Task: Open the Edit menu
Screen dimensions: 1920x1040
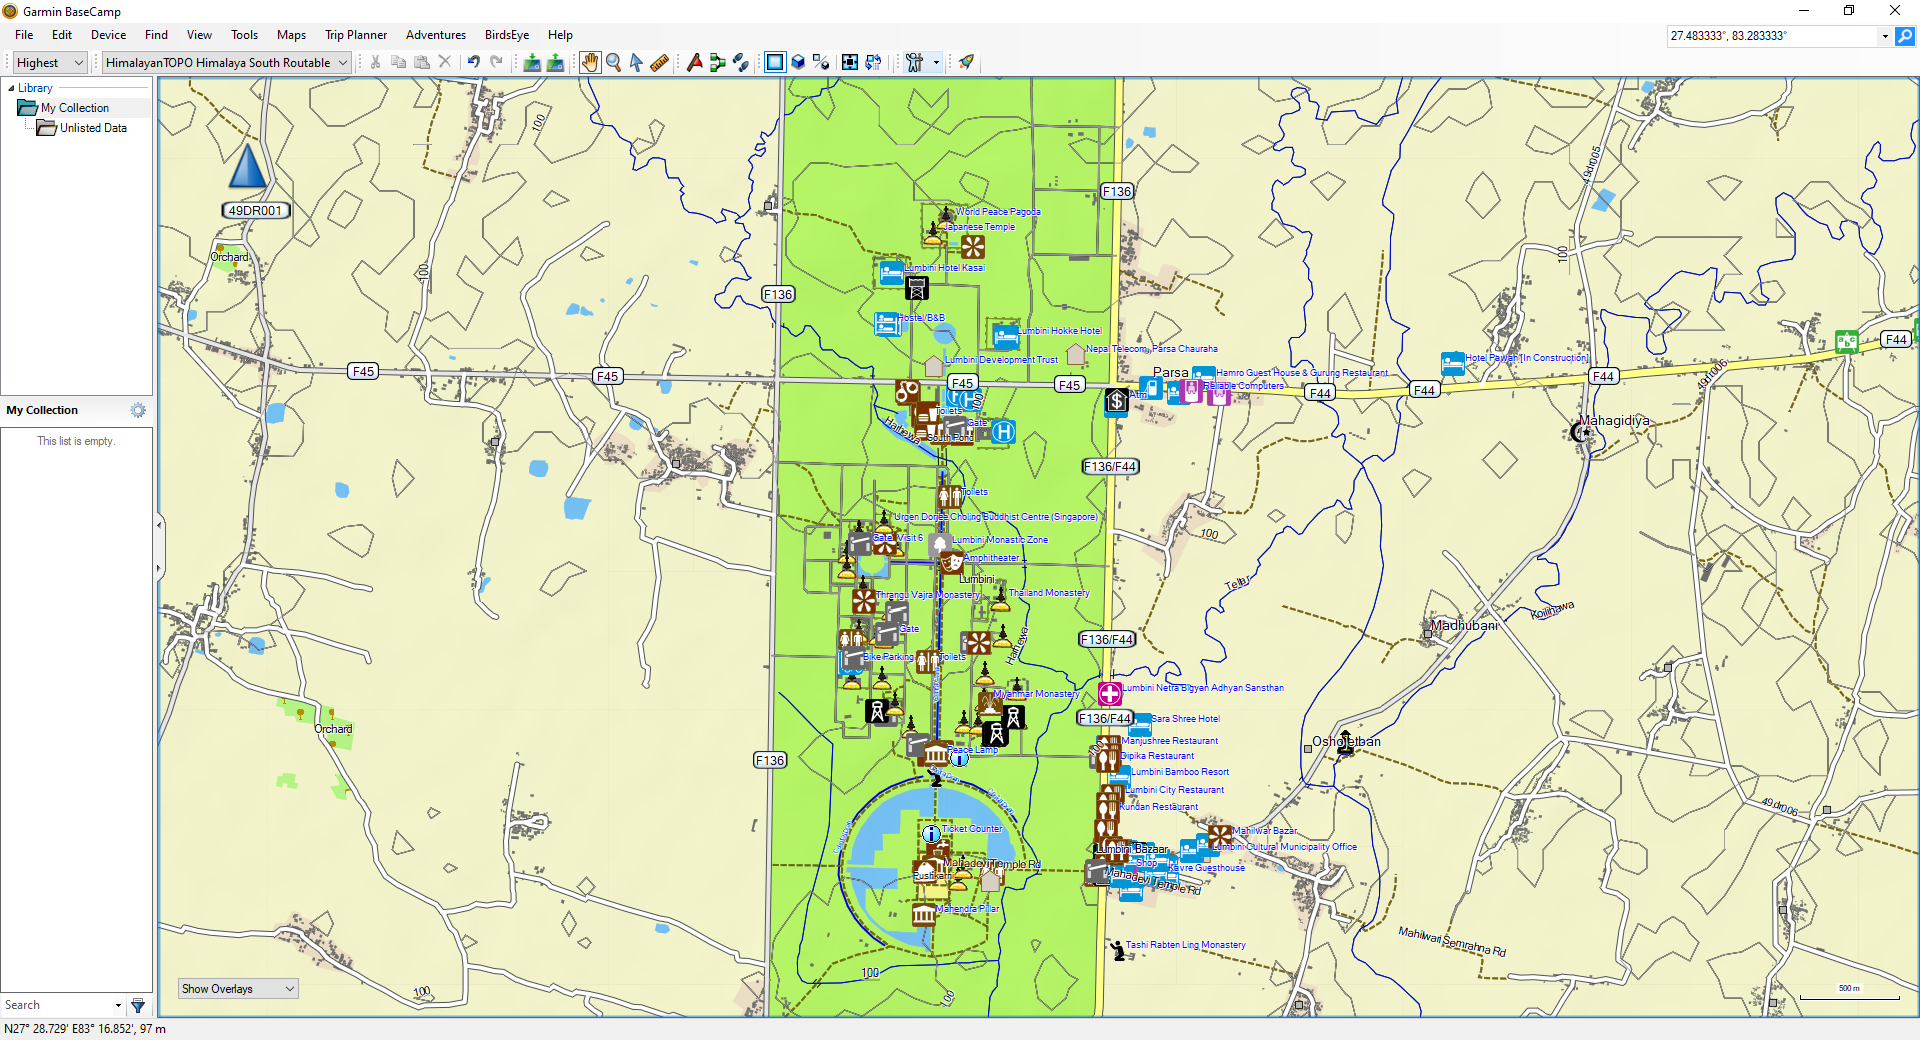Action: pyautogui.click(x=62, y=35)
